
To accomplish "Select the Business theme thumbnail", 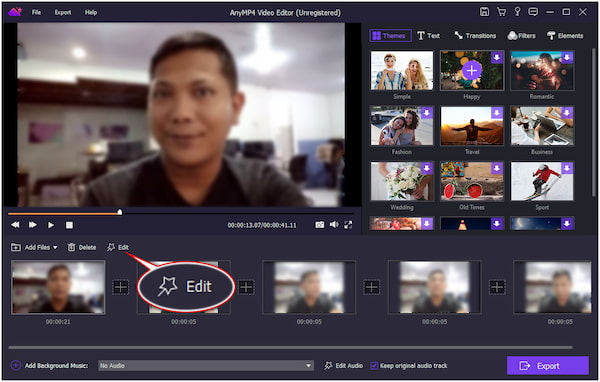I will pyautogui.click(x=542, y=126).
